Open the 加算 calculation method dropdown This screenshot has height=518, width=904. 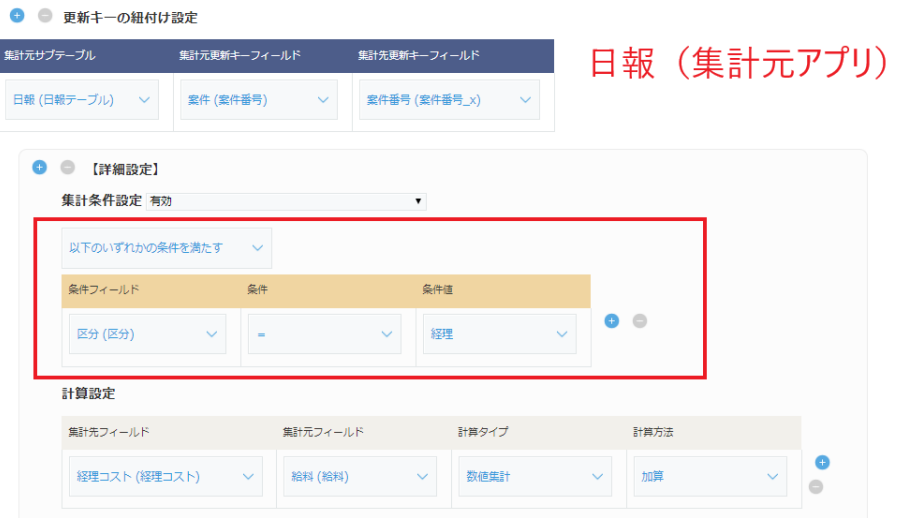point(710,476)
